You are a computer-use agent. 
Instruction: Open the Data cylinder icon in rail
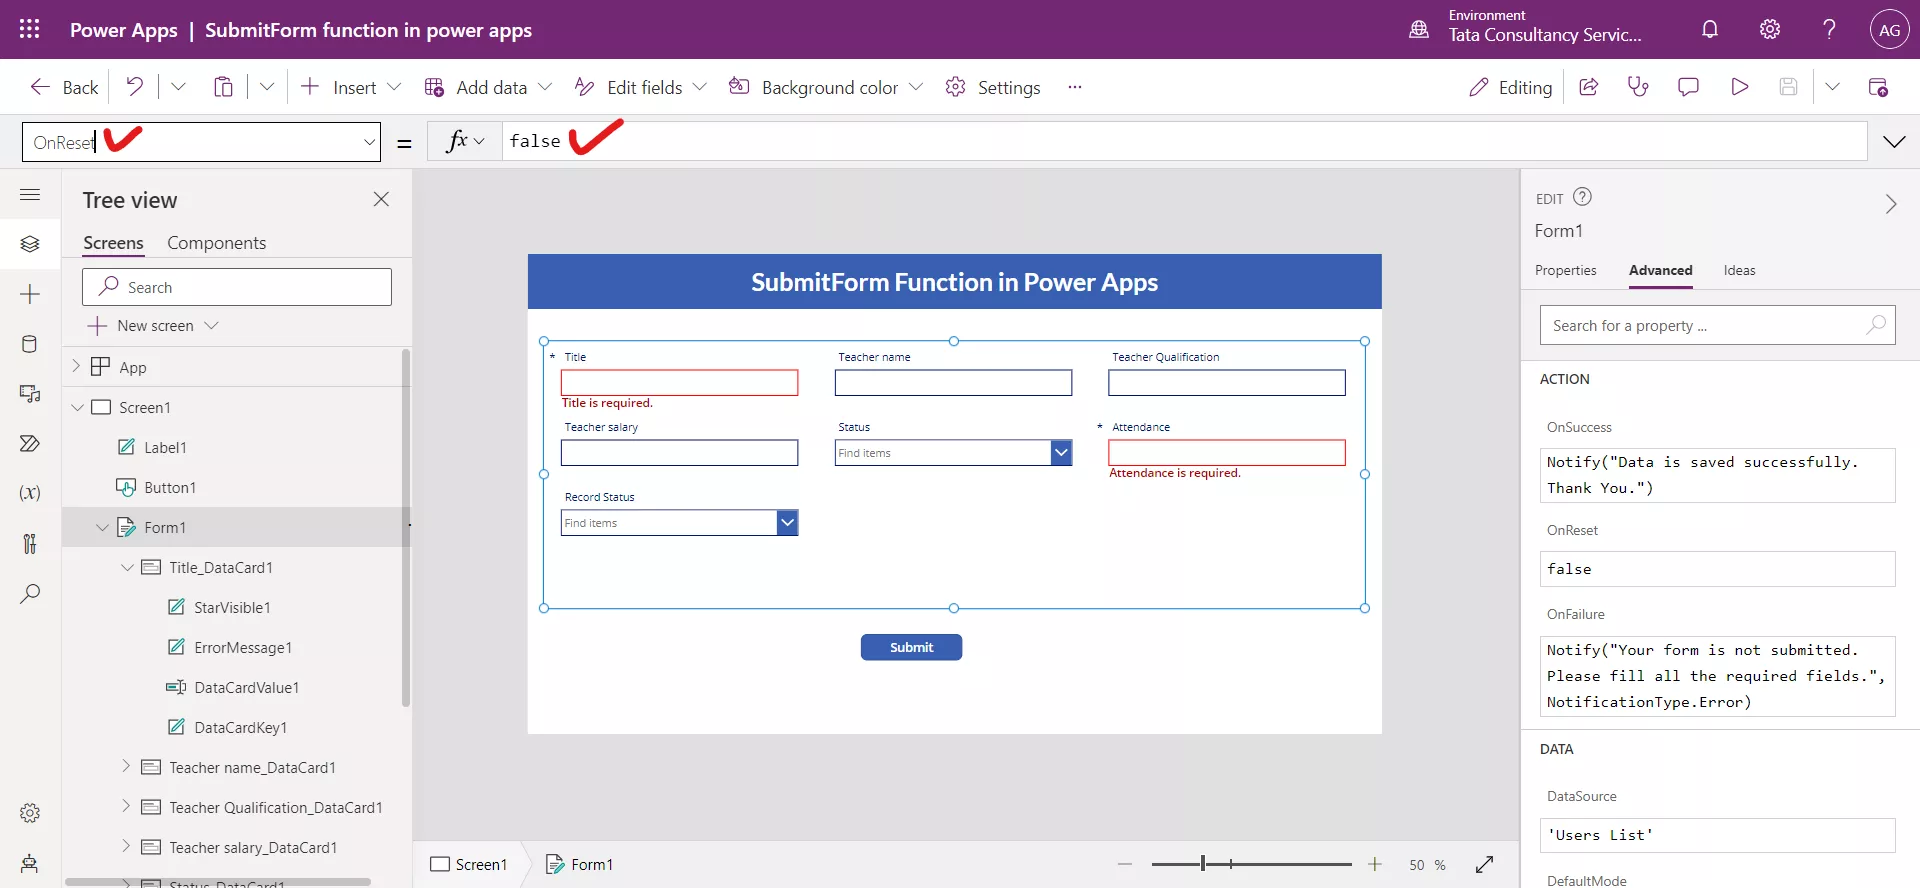point(30,344)
